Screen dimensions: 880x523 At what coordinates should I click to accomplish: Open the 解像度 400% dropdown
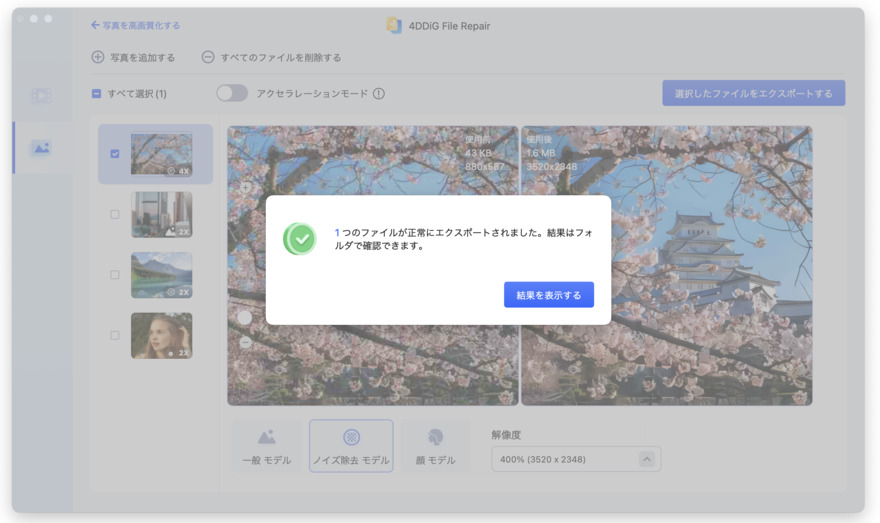(x=576, y=459)
